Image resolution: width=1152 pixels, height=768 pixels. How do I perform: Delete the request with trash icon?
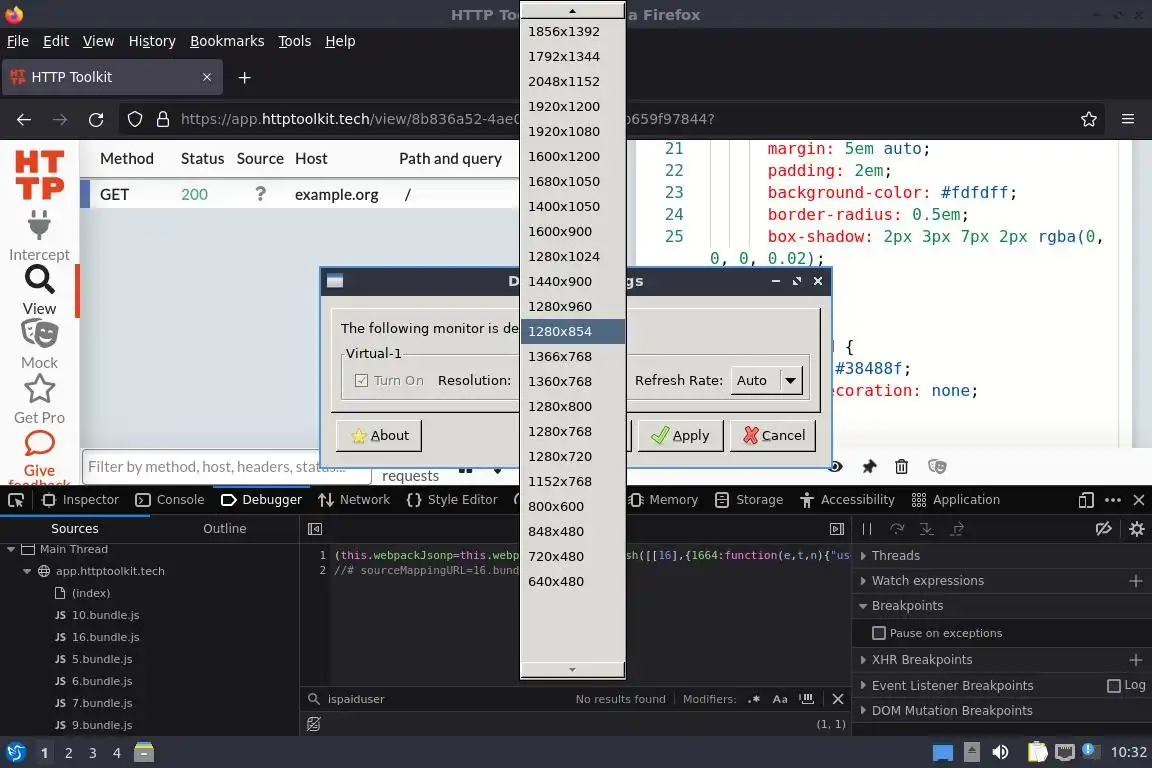(x=901, y=466)
